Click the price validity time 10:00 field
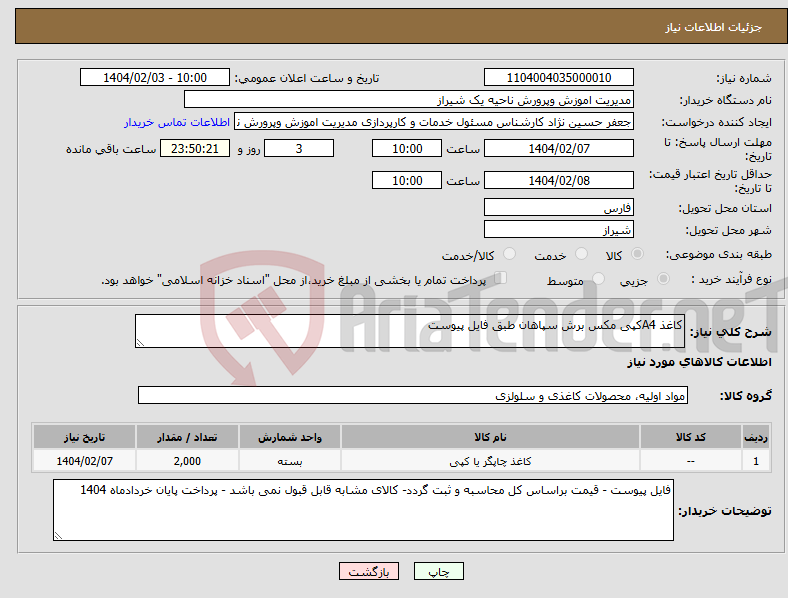 pyautogui.click(x=407, y=180)
